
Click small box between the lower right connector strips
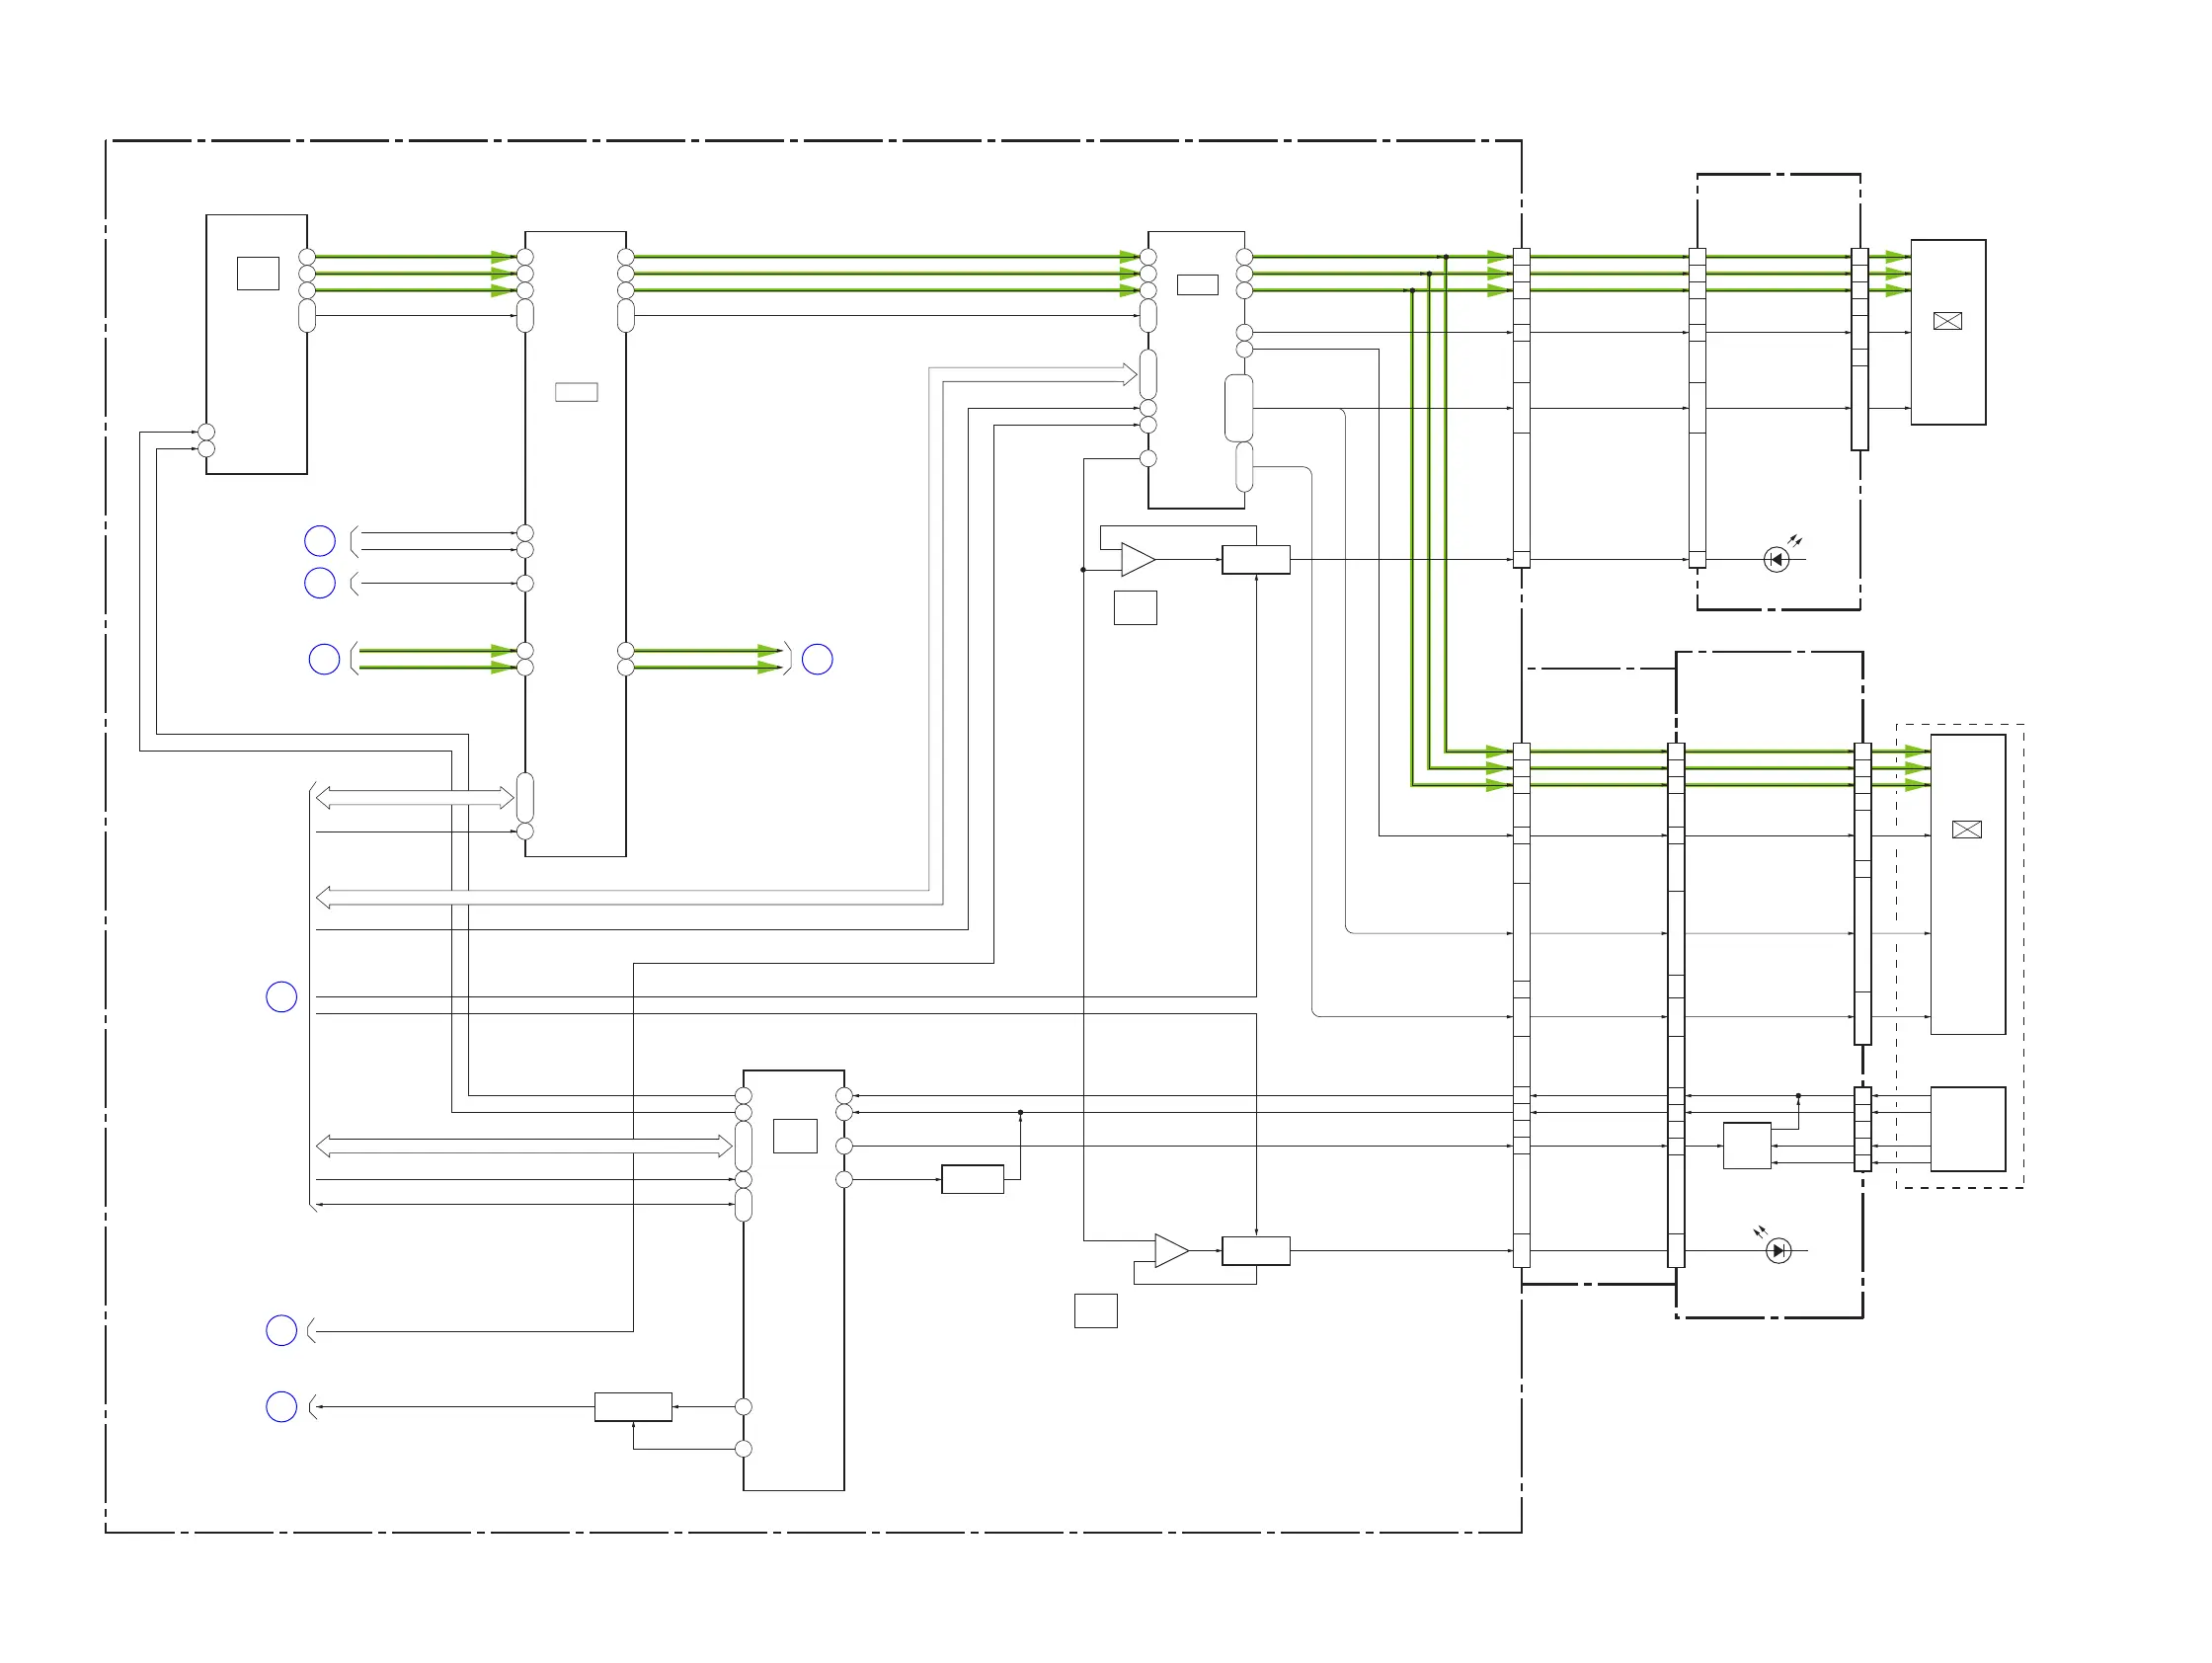coord(1747,1146)
